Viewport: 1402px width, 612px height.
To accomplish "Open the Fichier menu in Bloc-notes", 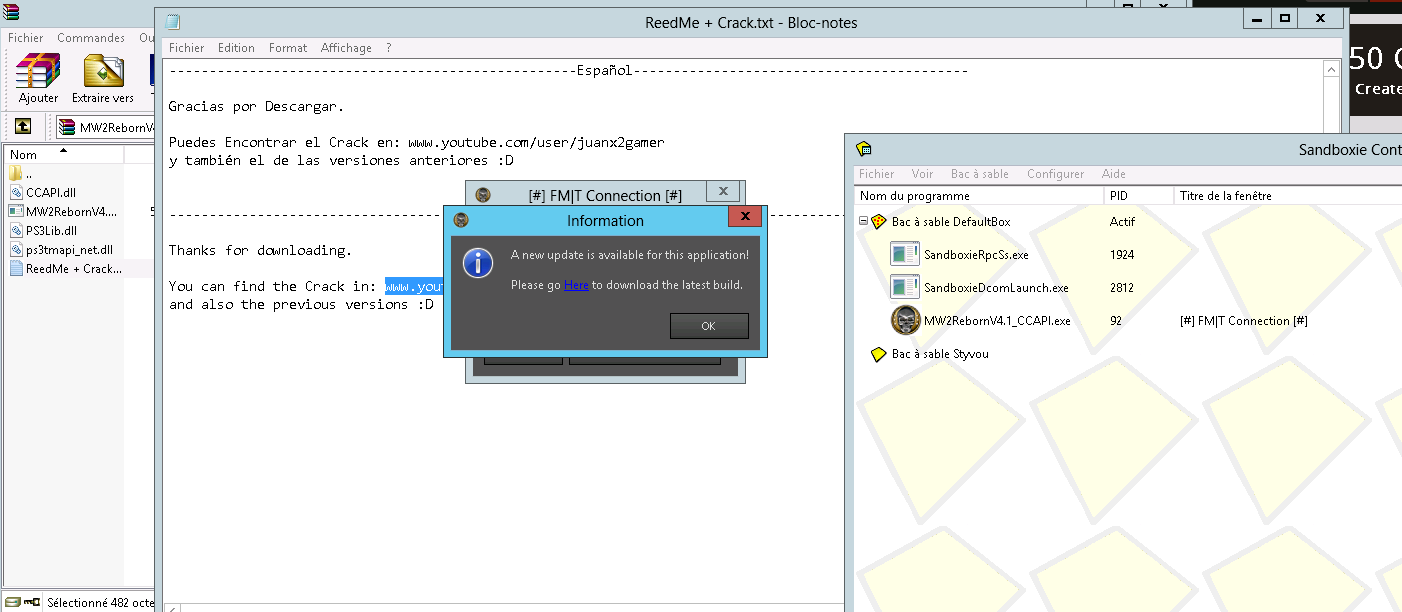I will click(x=186, y=48).
